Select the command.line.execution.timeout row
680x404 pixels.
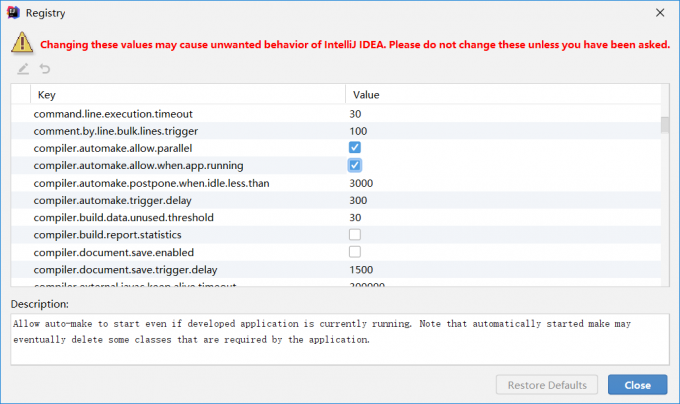113,114
